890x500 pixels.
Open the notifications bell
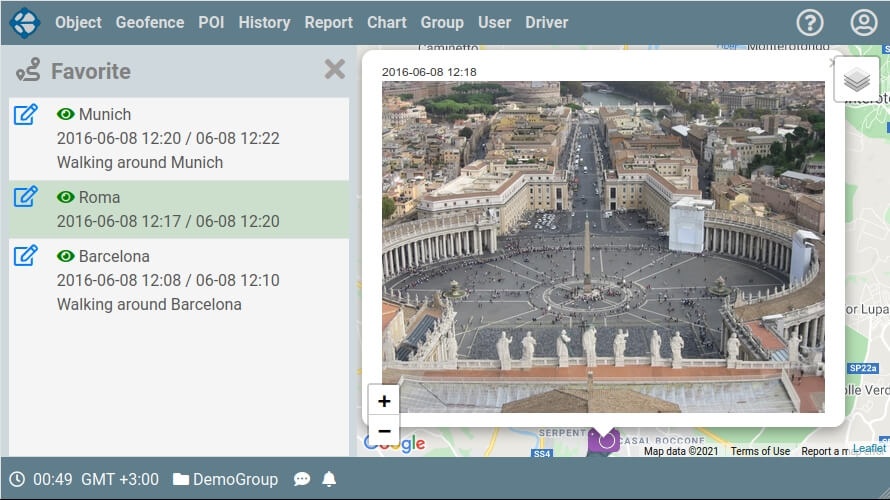pyautogui.click(x=329, y=480)
